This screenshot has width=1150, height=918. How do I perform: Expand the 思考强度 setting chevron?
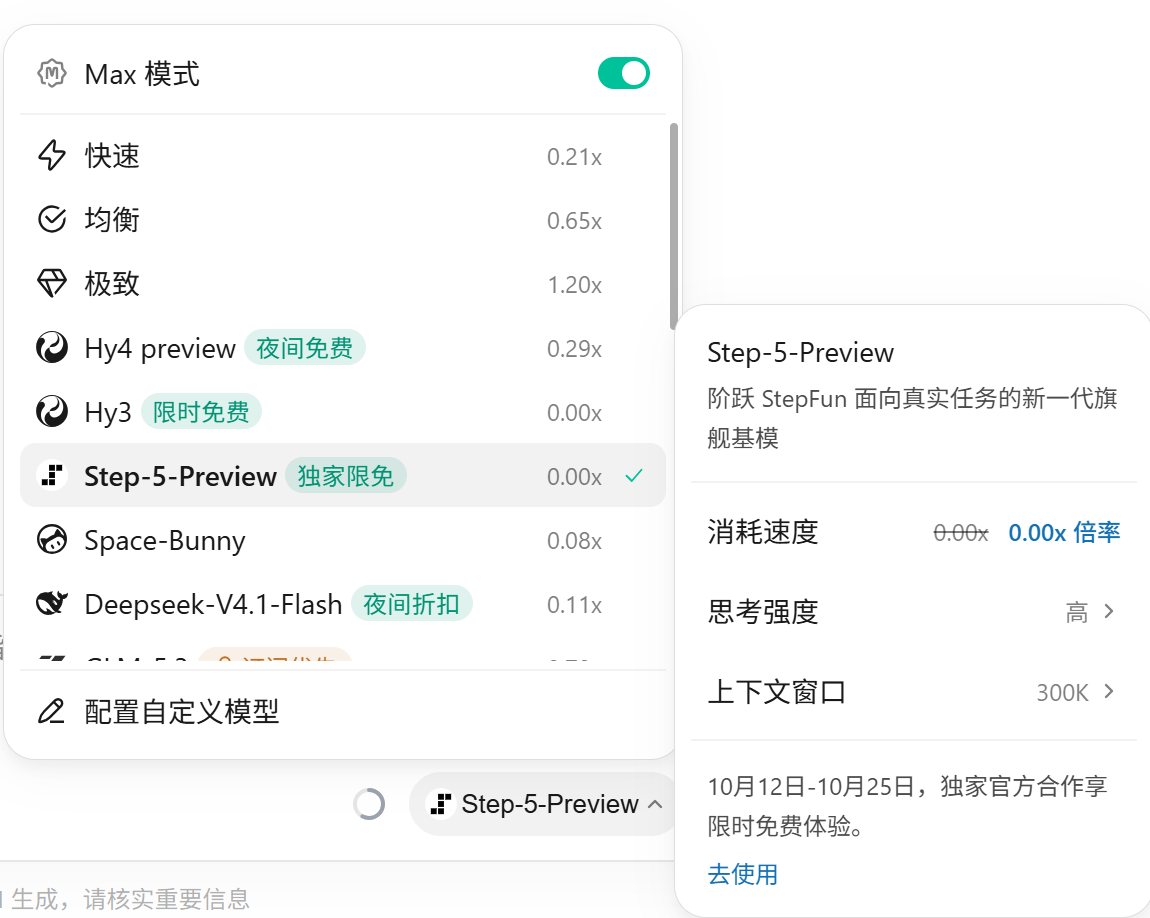click(x=1109, y=612)
